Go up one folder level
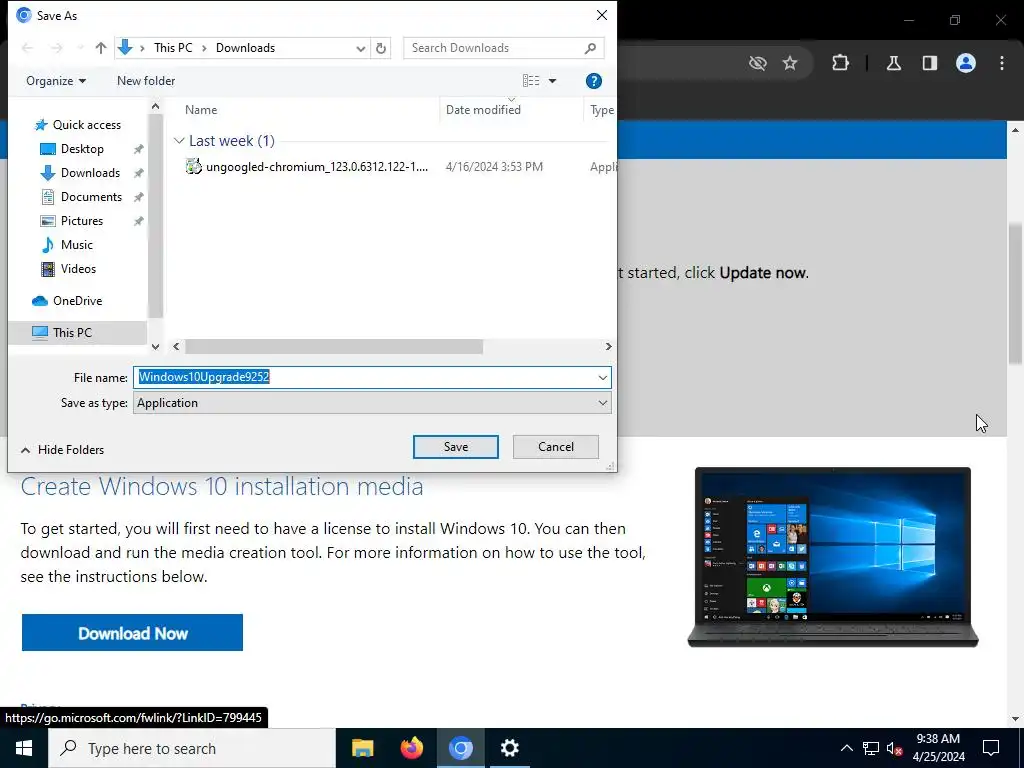 [101, 48]
